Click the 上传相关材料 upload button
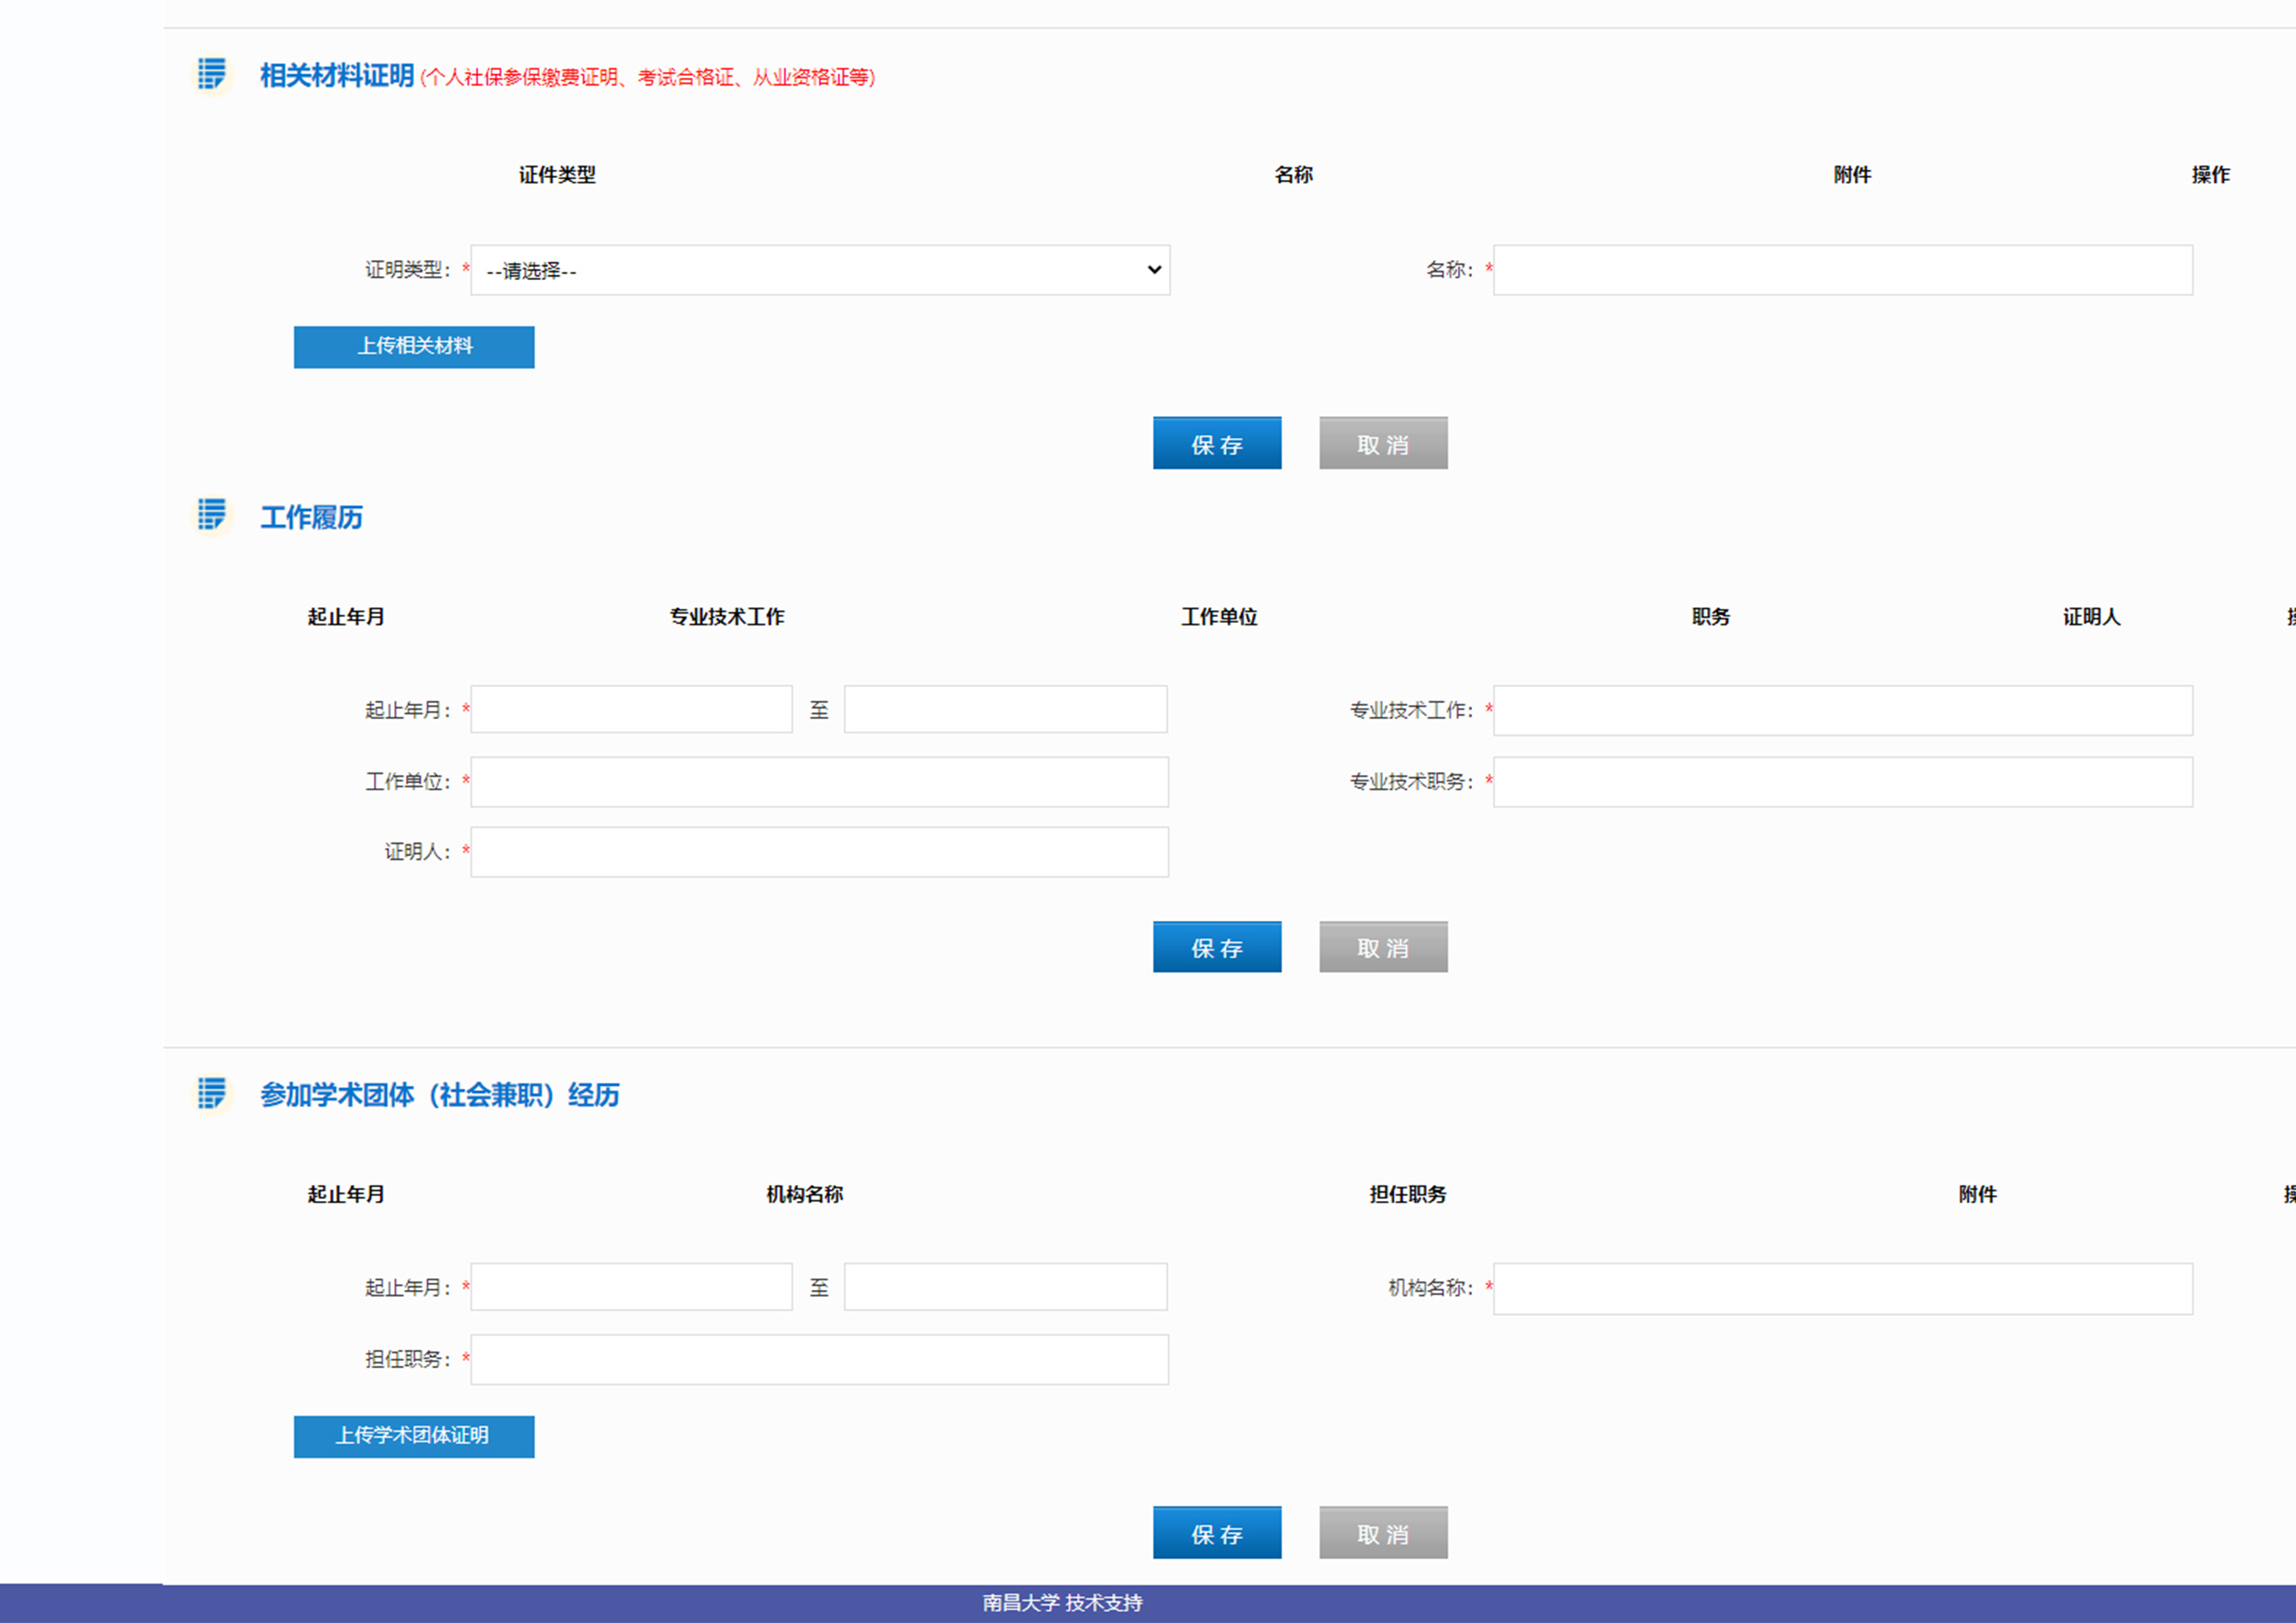The height and width of the screenshot is (1623, 2296). [414, 347]
